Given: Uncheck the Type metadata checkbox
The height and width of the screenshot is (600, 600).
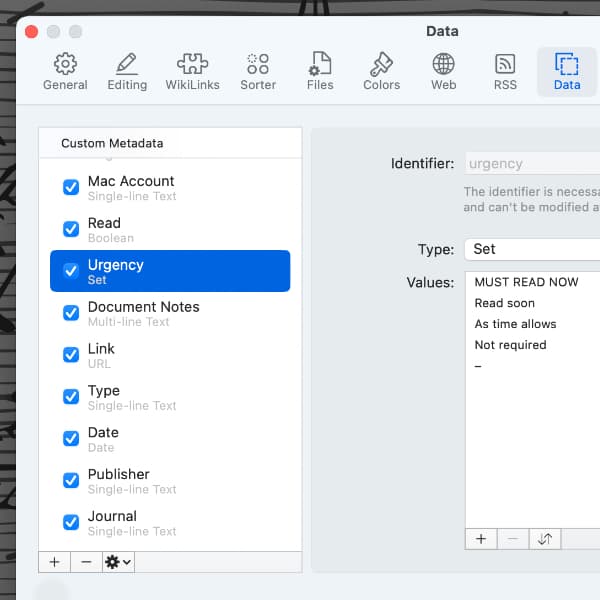Looking at the screenshot, I should click(x=71, y=396).
